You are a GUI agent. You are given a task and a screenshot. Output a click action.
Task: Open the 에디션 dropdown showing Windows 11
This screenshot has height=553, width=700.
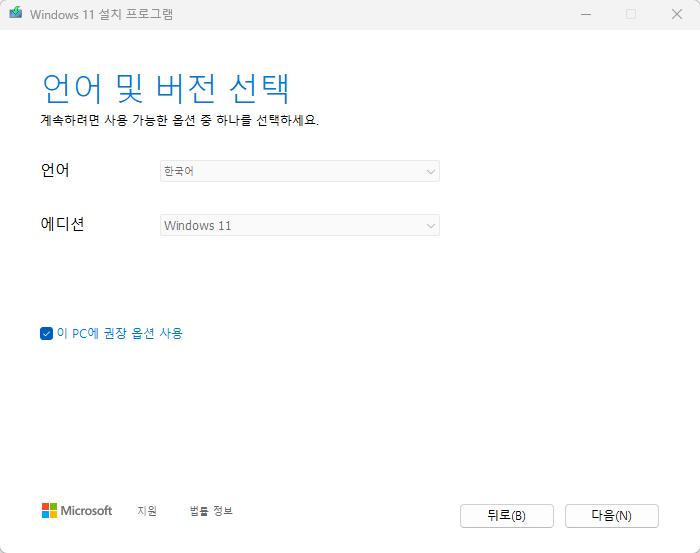click(300, 225)
